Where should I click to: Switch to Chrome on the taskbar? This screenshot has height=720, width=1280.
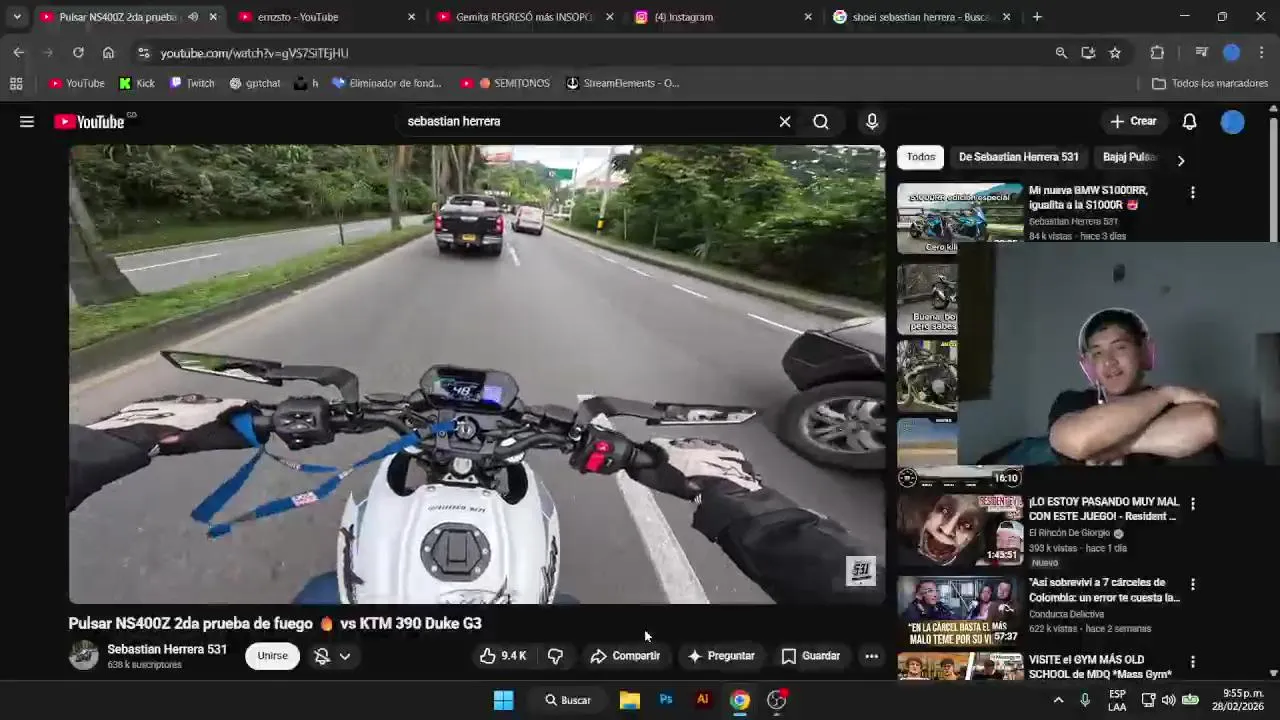point(740,700)
